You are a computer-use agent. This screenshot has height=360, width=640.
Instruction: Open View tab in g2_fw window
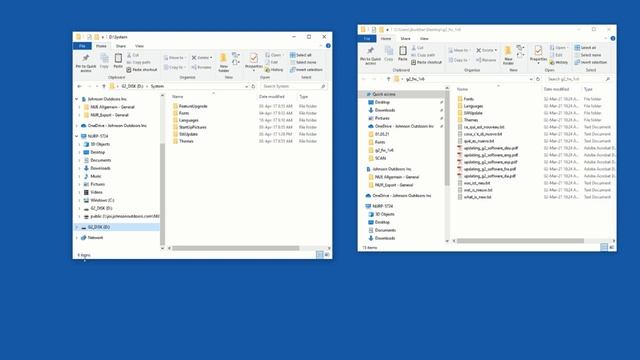(x=424, y=39)
